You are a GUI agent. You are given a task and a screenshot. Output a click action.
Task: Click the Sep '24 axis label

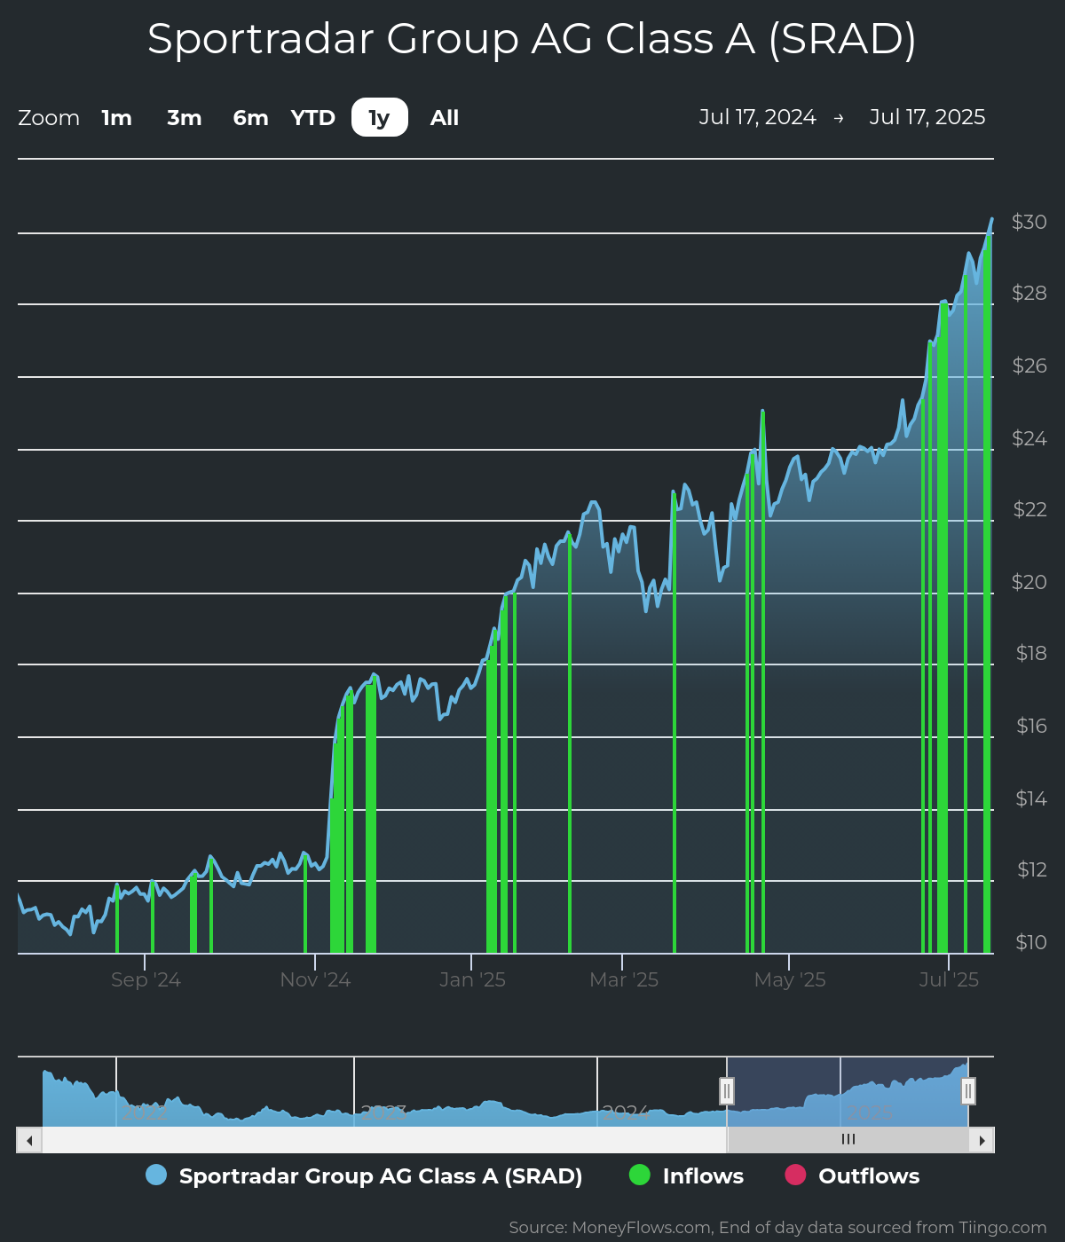pos(145,980)
